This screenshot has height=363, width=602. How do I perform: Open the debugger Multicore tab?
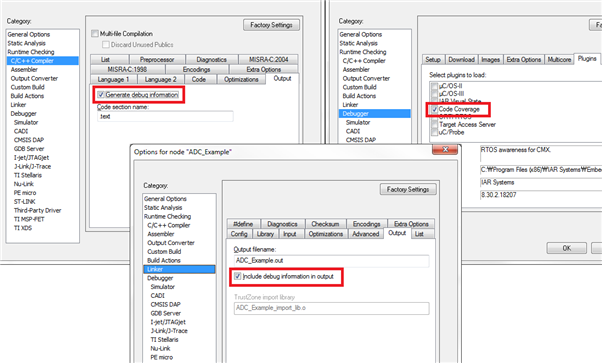coord(559,60)
